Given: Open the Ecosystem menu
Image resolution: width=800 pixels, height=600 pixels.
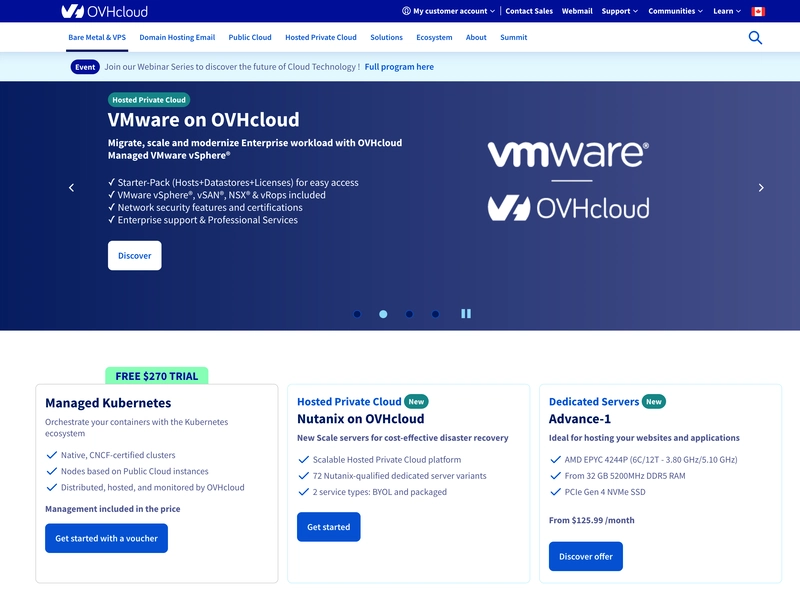Looking at the screenshot, I should click(x=434, y=37).
